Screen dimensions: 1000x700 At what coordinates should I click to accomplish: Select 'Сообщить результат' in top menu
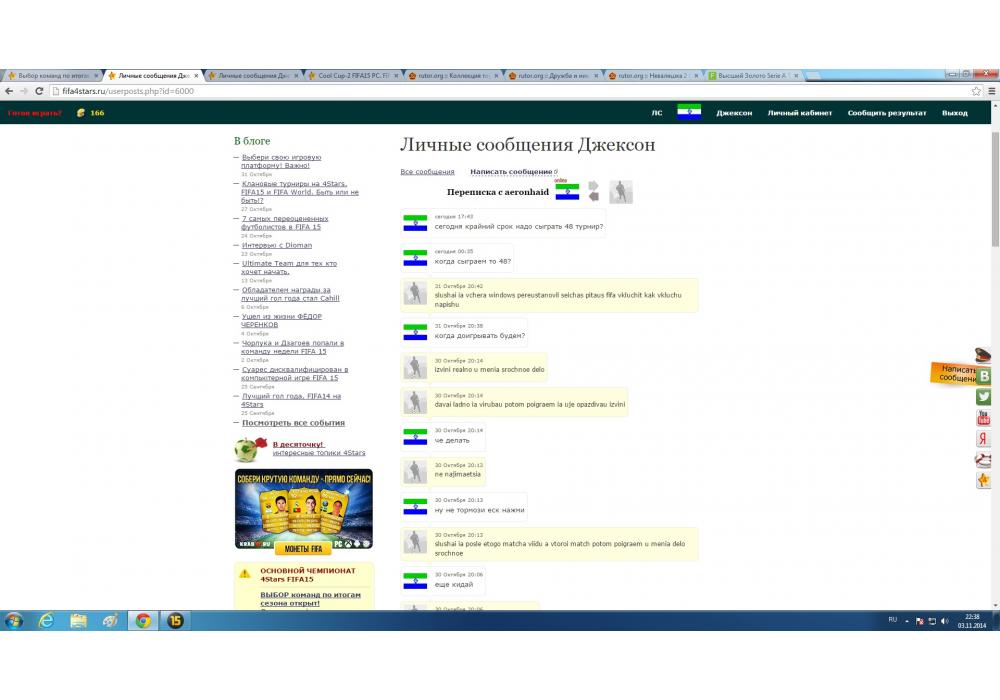886,113
